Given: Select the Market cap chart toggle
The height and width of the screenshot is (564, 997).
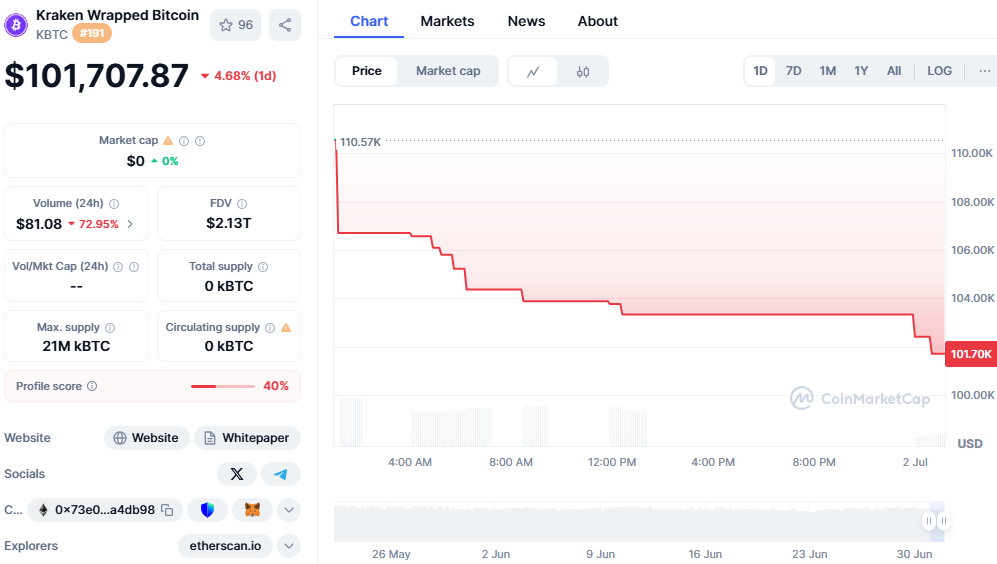Looking at the screenshot, I should (448, 71).
